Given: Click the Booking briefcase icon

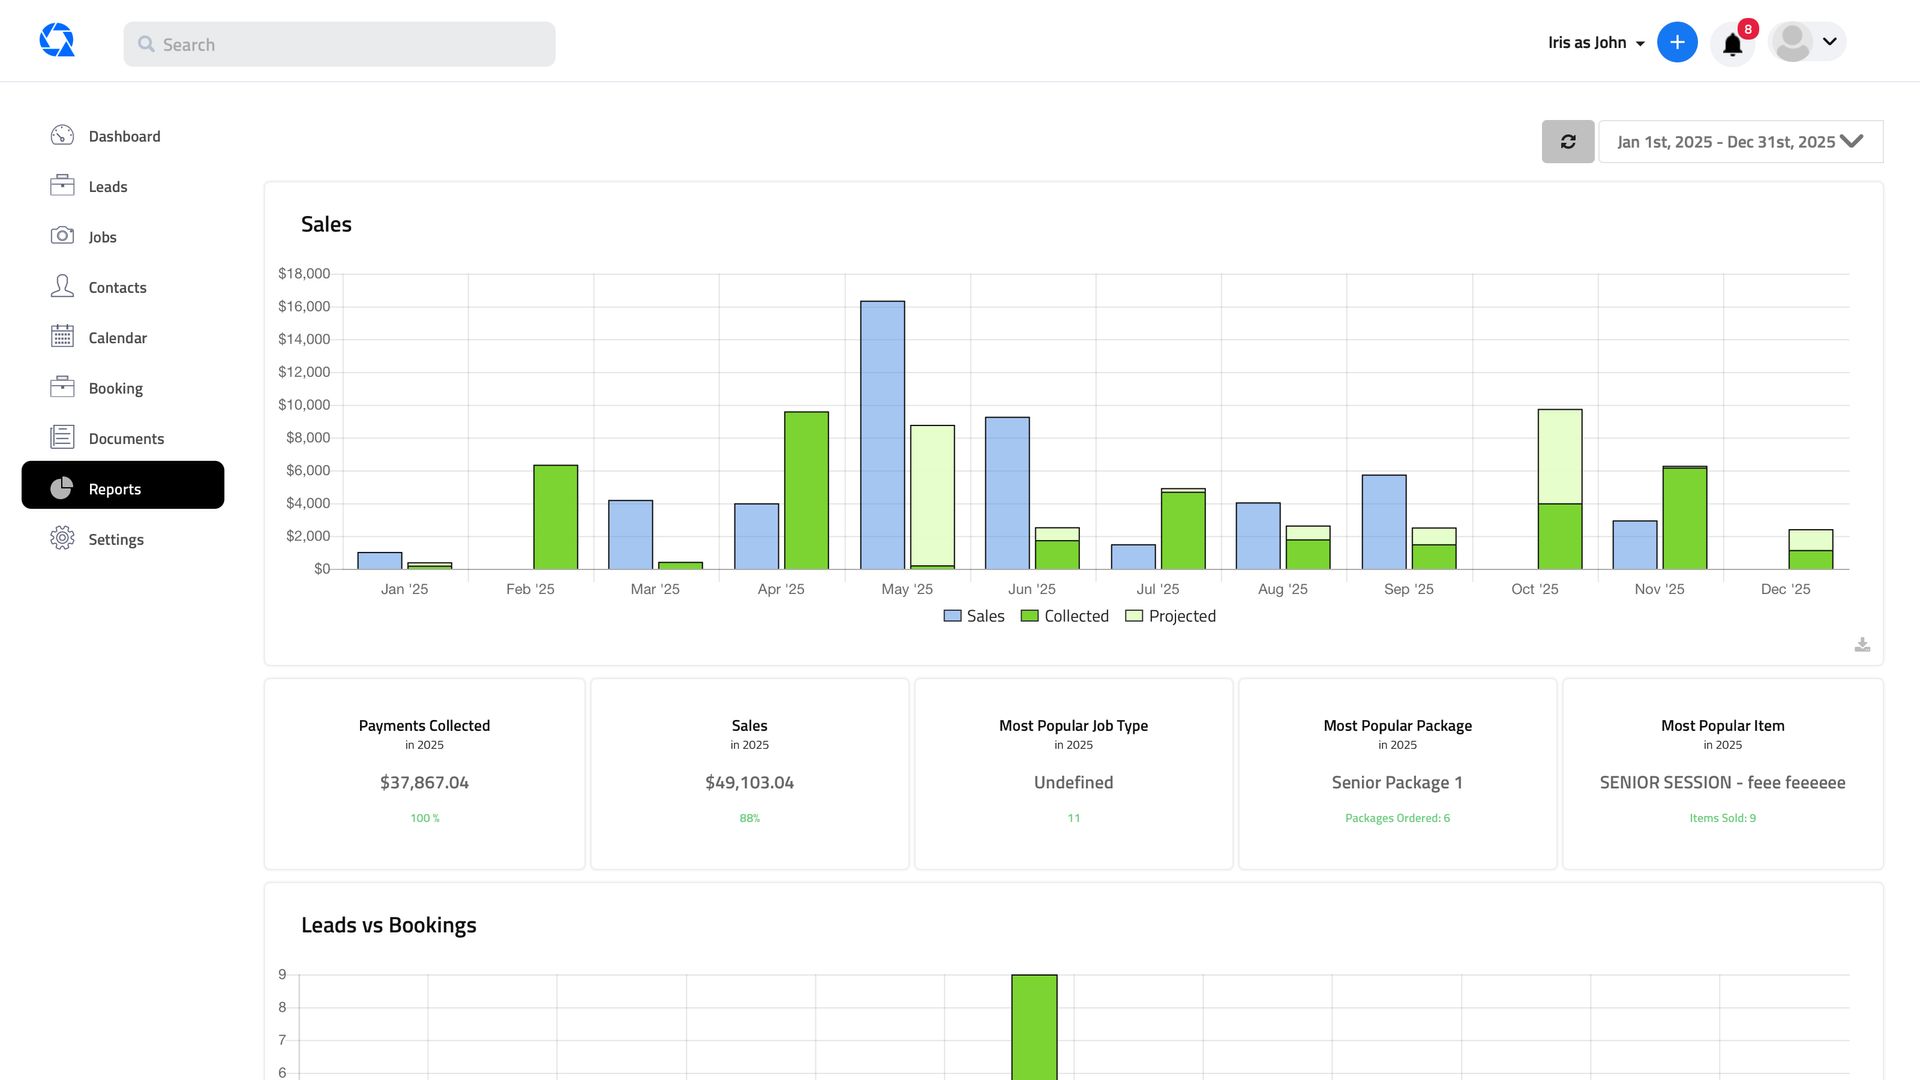Looking at the screenshot, I should [62, 387].
